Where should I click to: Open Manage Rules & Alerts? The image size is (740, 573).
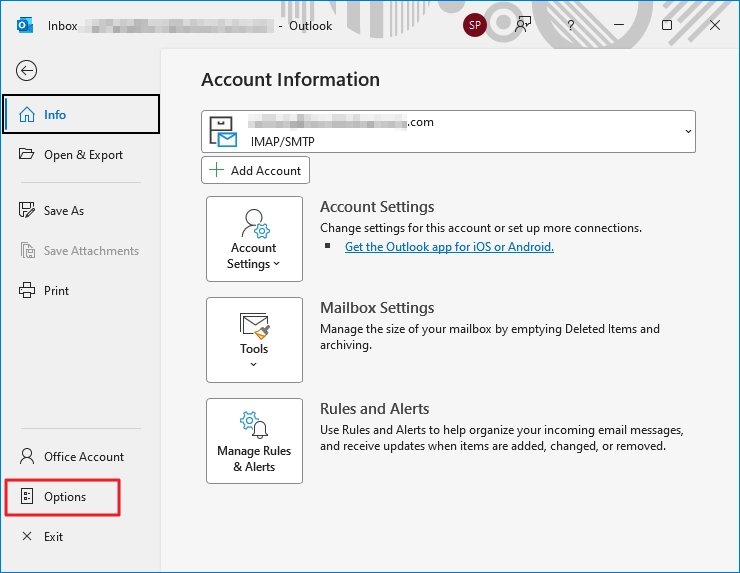254,441
